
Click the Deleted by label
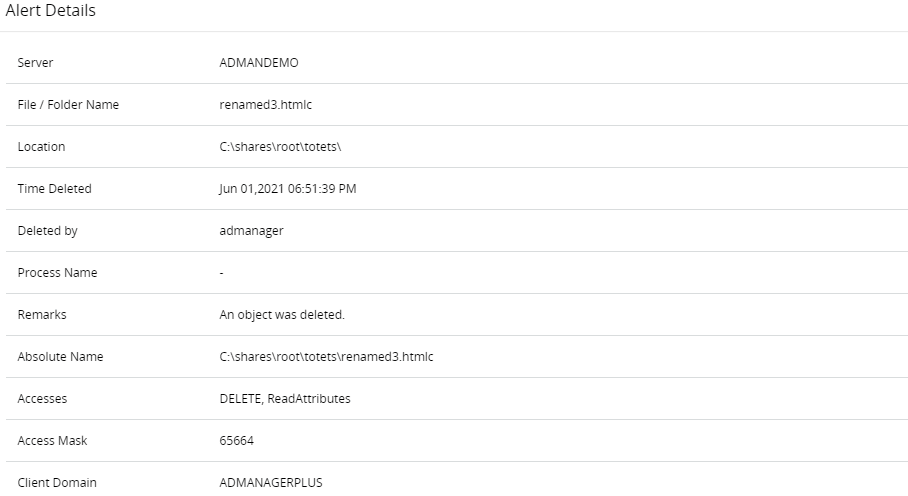48,231
